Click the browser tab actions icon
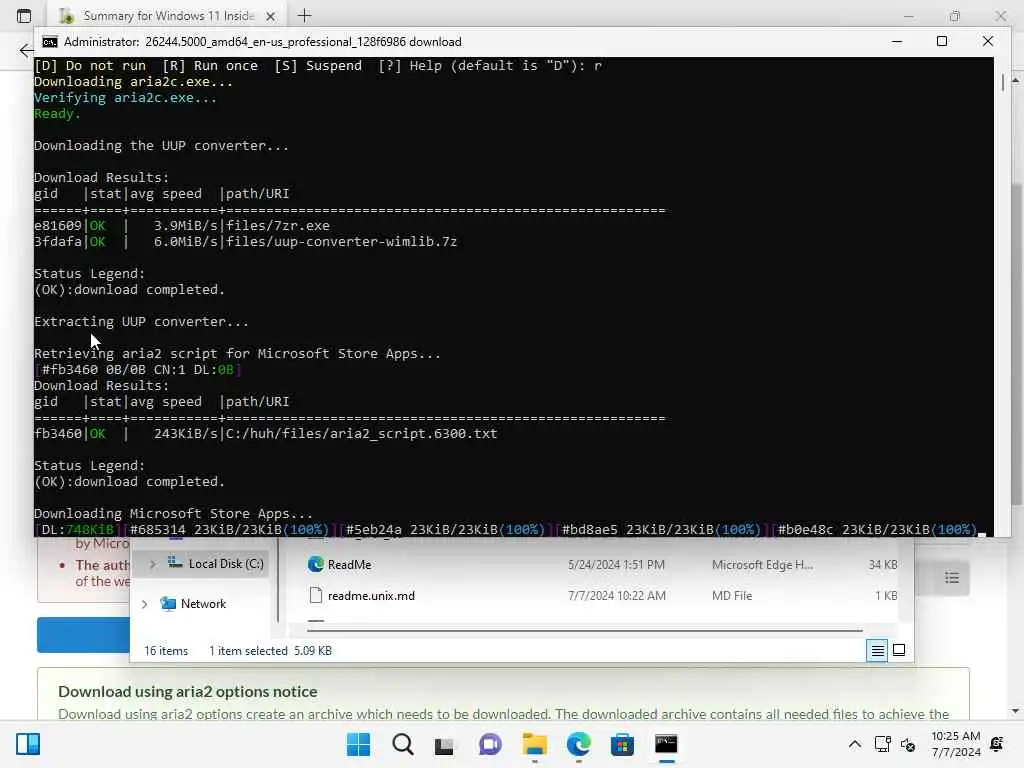Screen dimensions: 1024x768 [24, 16]
